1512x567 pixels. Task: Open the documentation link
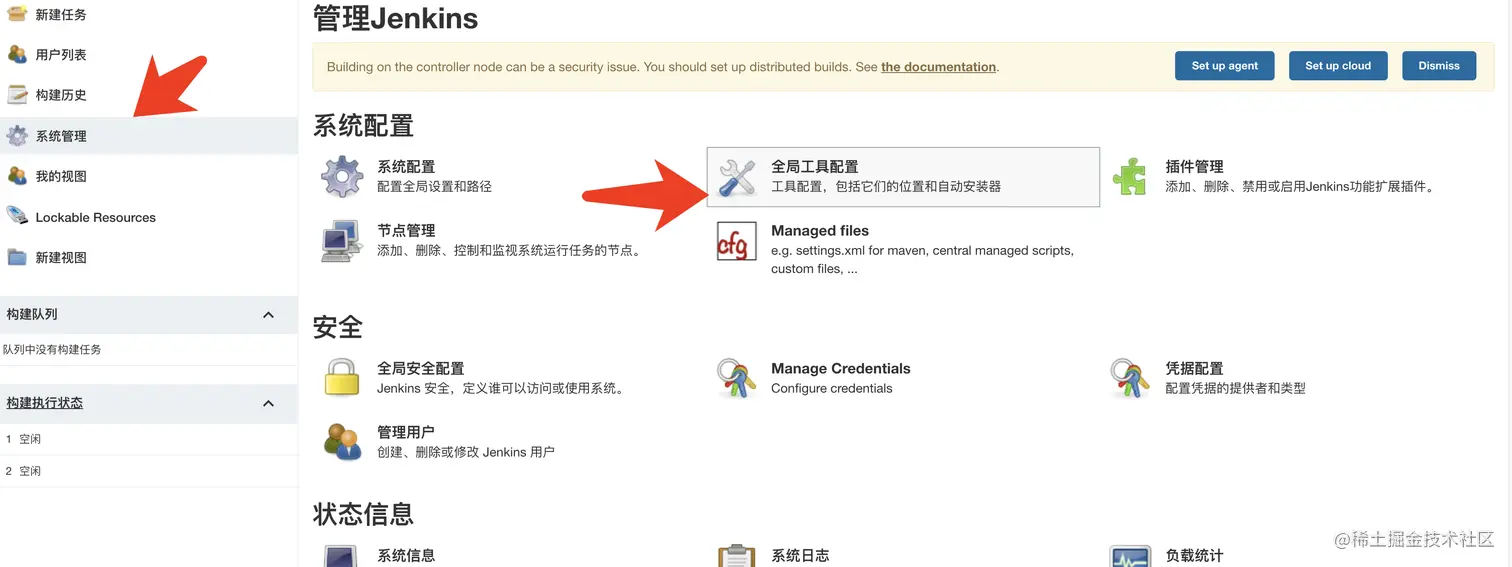tap(938, 67)
